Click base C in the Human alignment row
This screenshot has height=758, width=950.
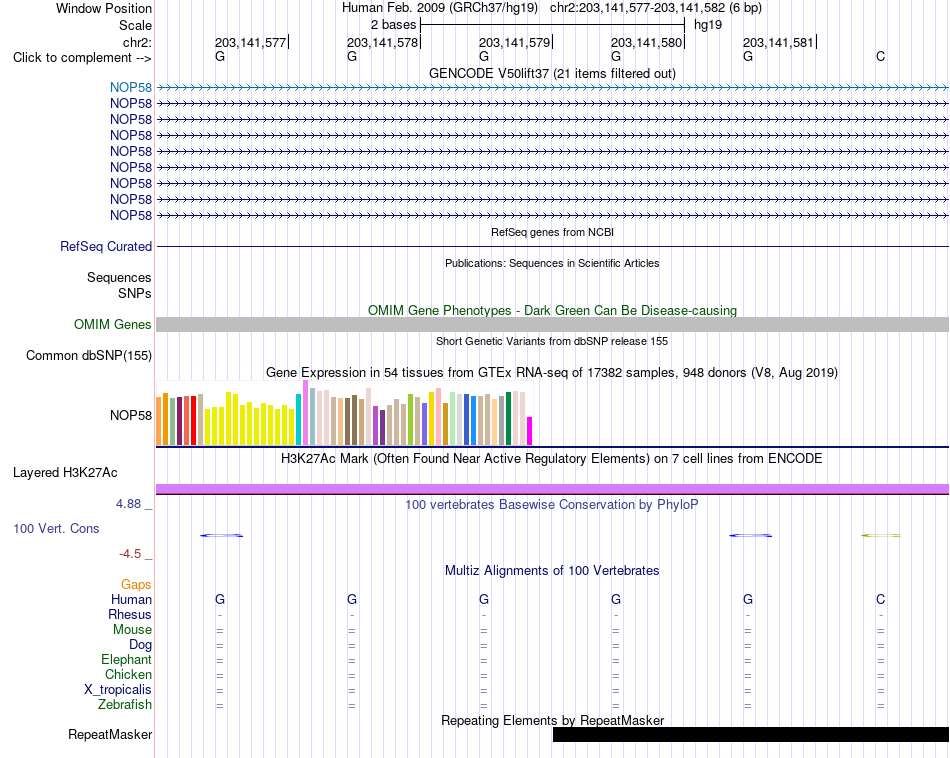click(x=880, y=599)
